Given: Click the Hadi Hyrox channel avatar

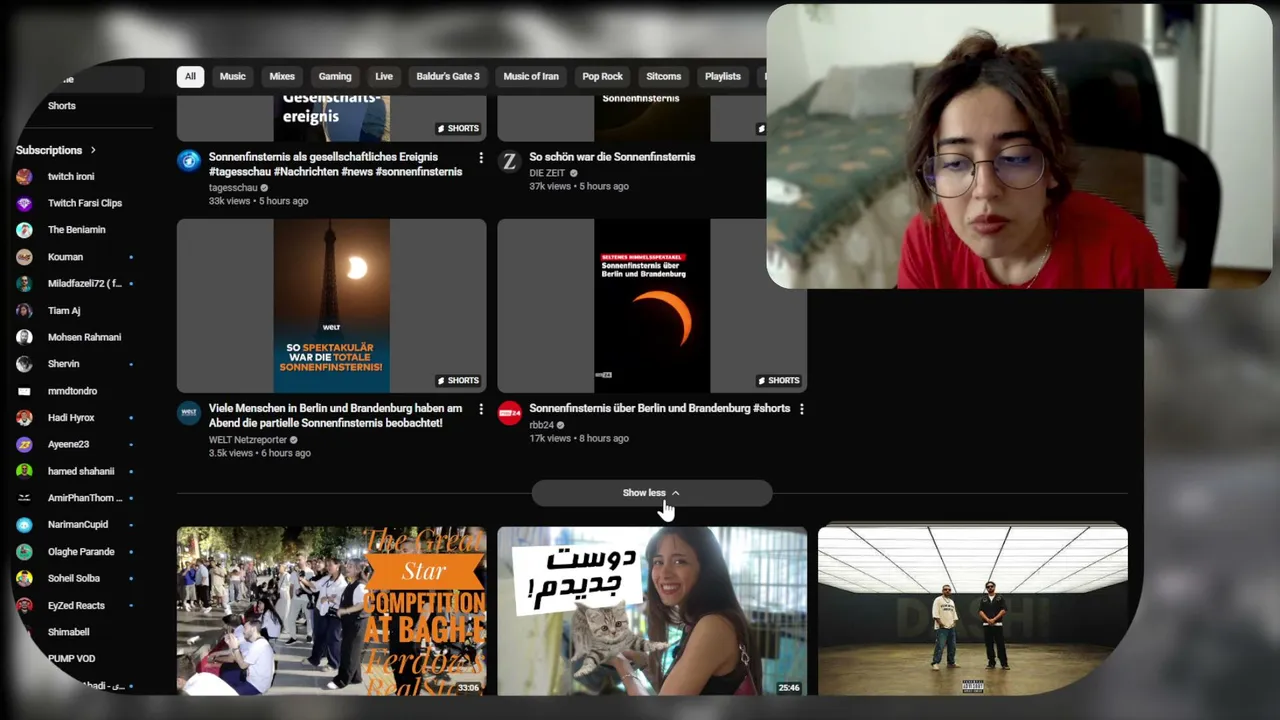Looking at the screenshot, I should (24, 418).
